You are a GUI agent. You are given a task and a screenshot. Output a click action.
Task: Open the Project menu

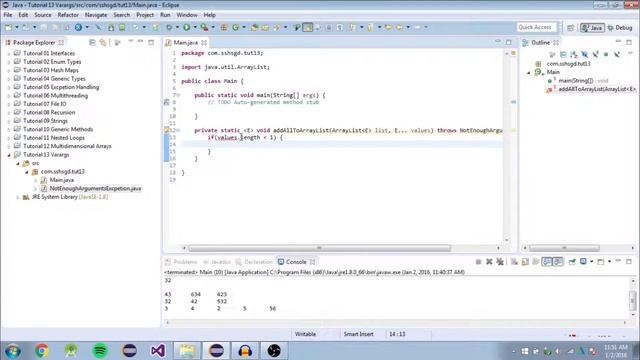click(145, 15)
